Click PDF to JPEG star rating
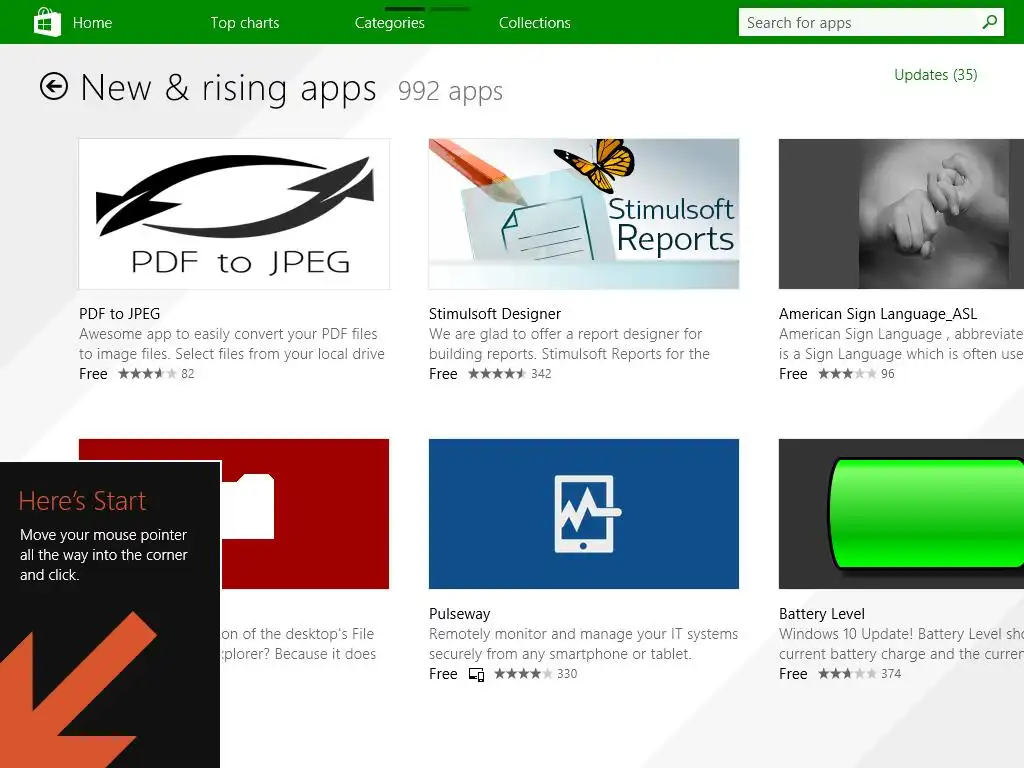Image resolution: width=1024 pixels, height=768 pixels. point(147,374)
